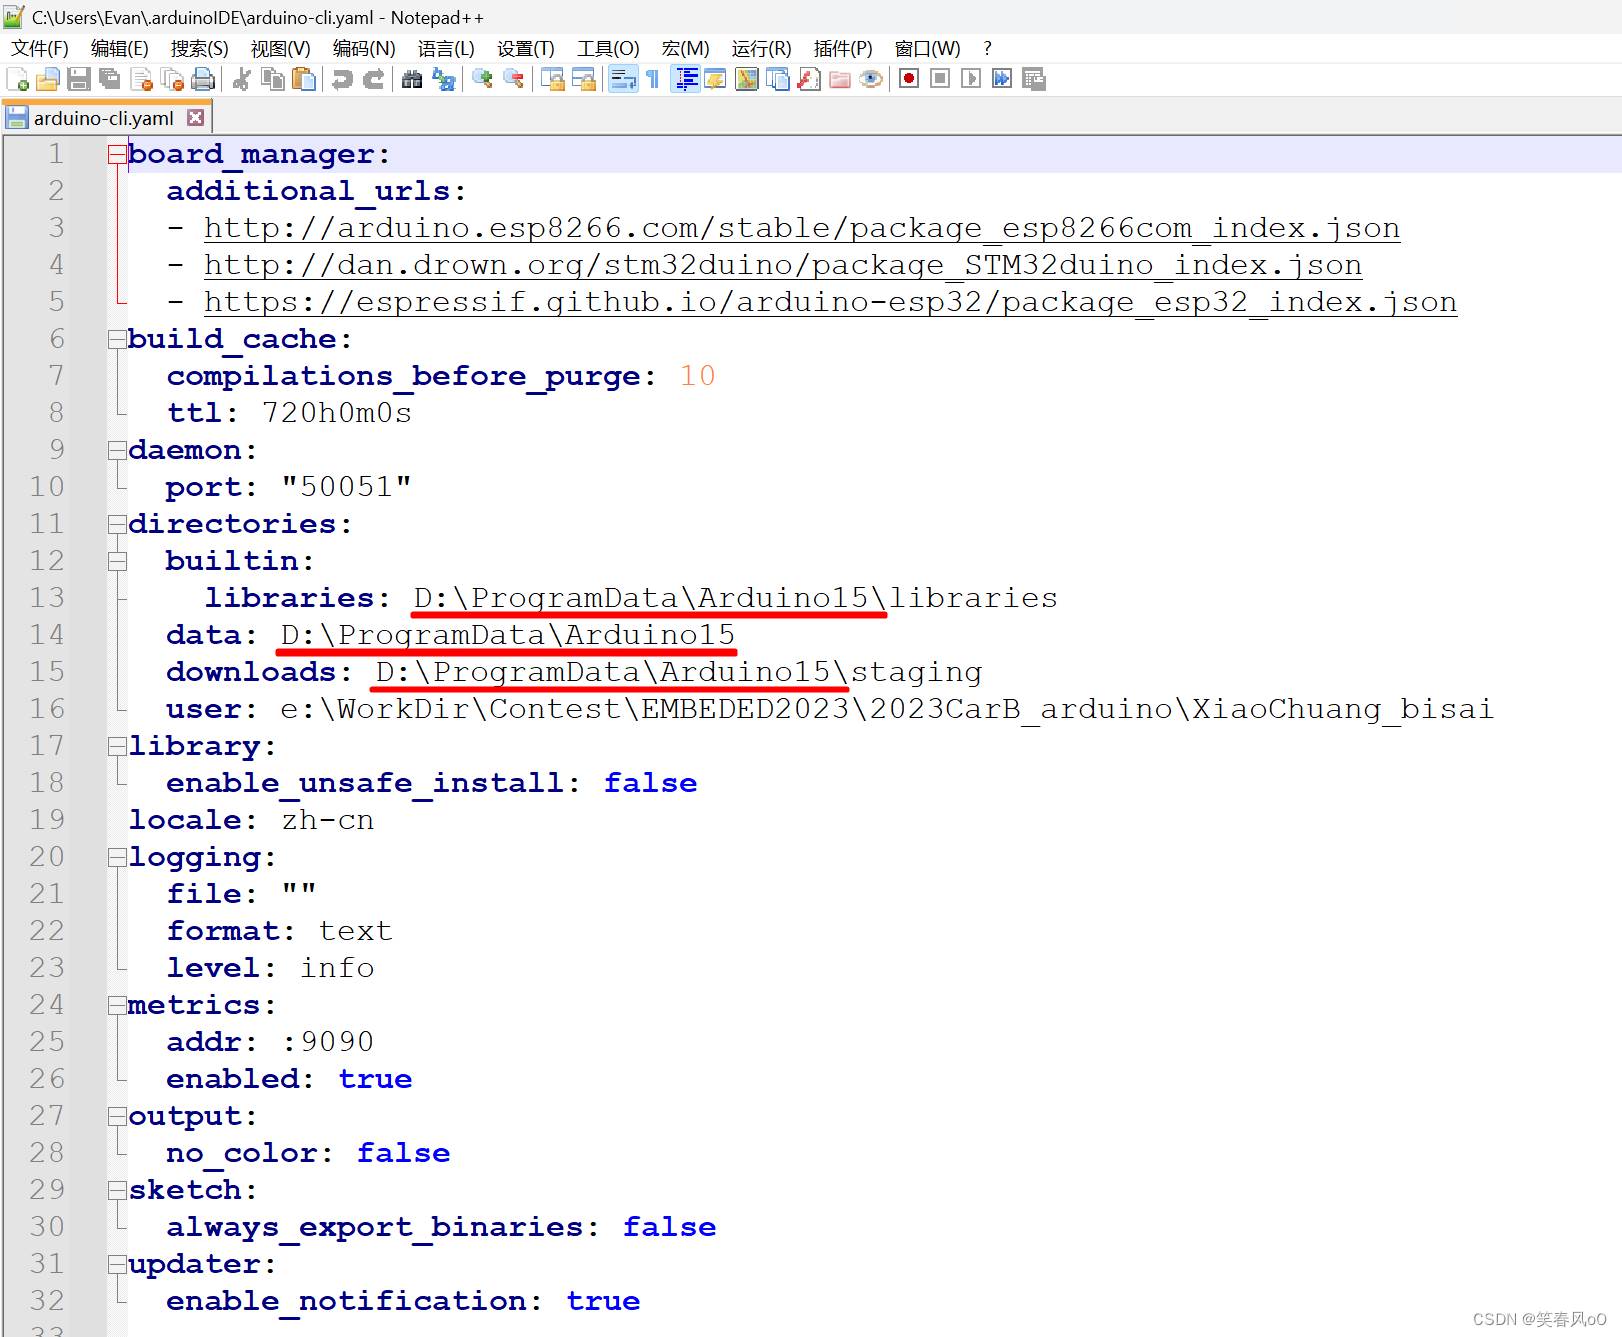Image resolution: width=1622 pixels, height=1337 pixels.
Task: Collapse the directories section fold marker
Action: (117, 524)
